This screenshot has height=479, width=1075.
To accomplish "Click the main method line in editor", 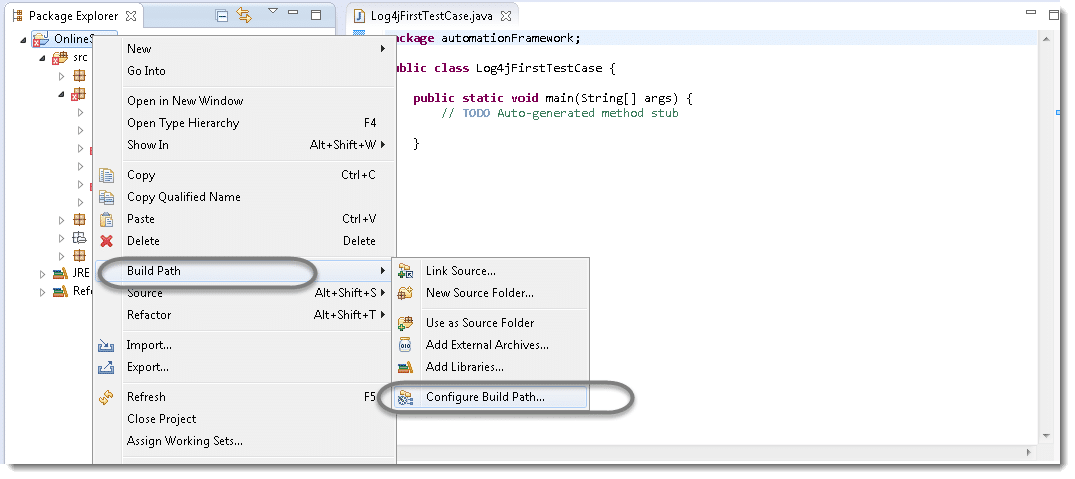I will click(552, 98).
